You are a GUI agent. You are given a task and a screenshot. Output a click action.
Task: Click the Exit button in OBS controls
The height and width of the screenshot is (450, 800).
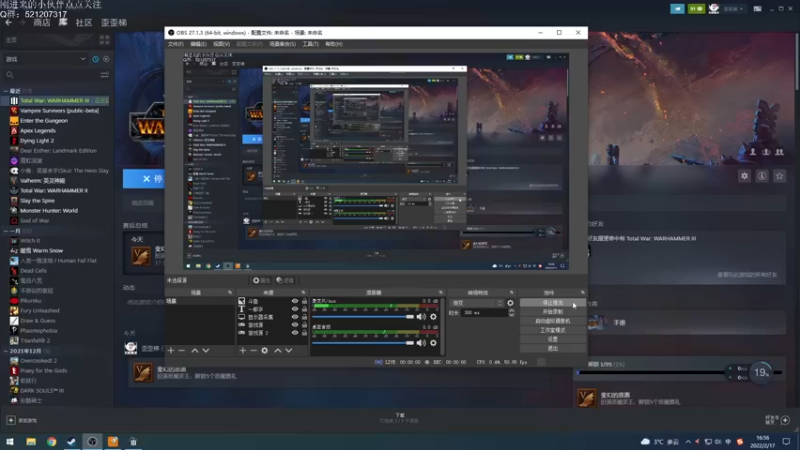[x=553, y=348]
